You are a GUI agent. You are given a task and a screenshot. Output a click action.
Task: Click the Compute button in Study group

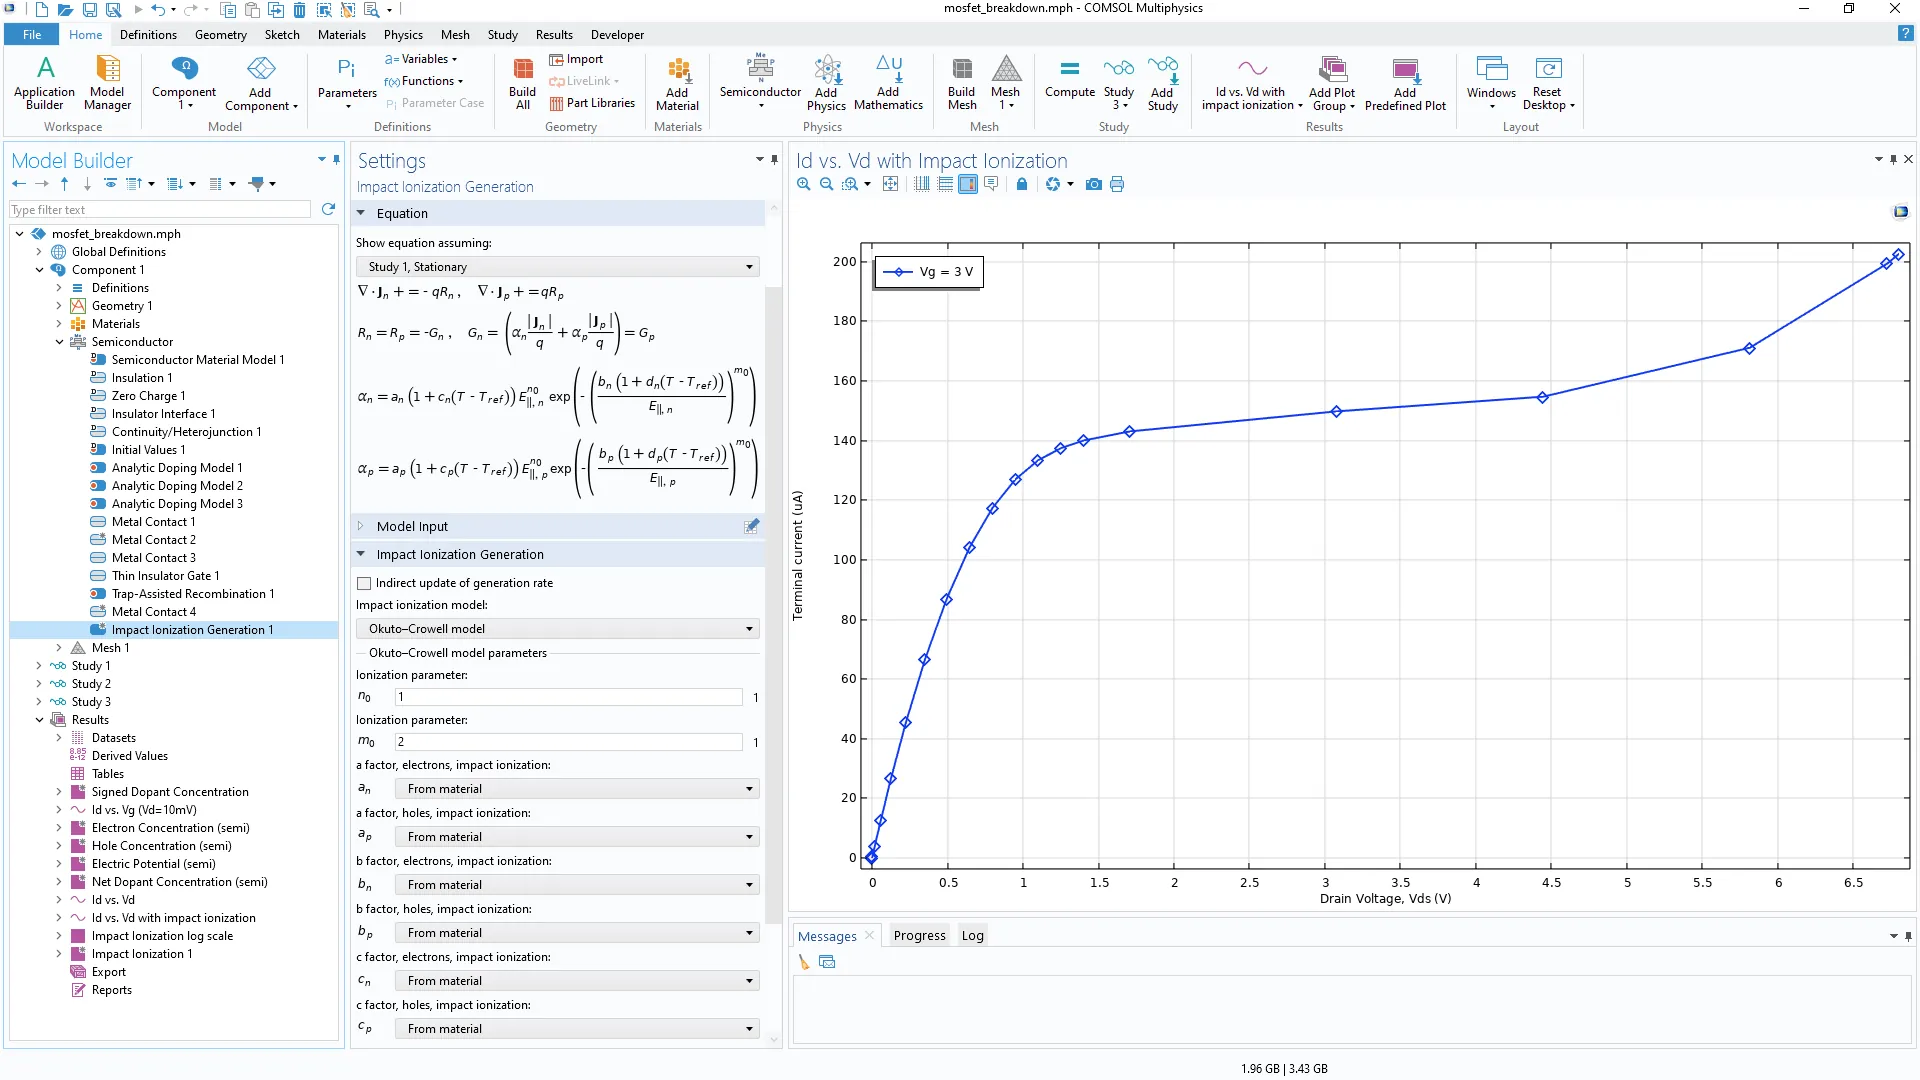(x=1069, y=78)
